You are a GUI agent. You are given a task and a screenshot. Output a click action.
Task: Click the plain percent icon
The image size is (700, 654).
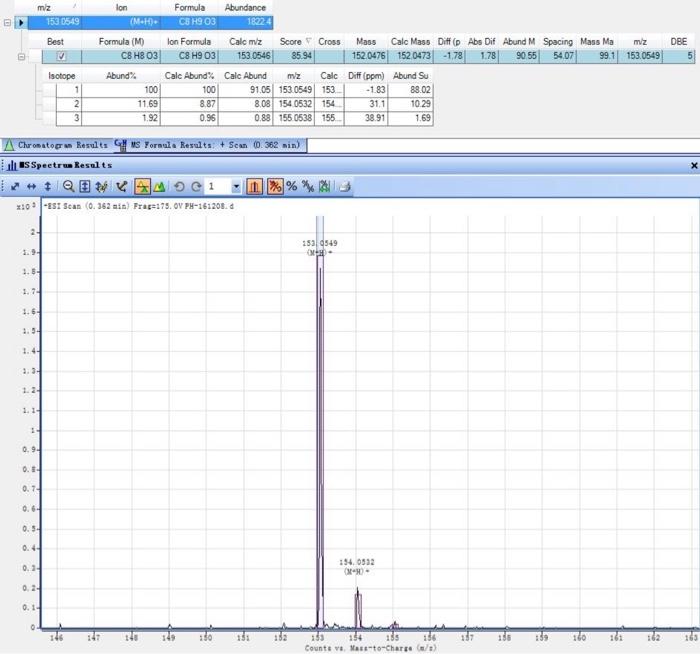(x=292, y=187)
